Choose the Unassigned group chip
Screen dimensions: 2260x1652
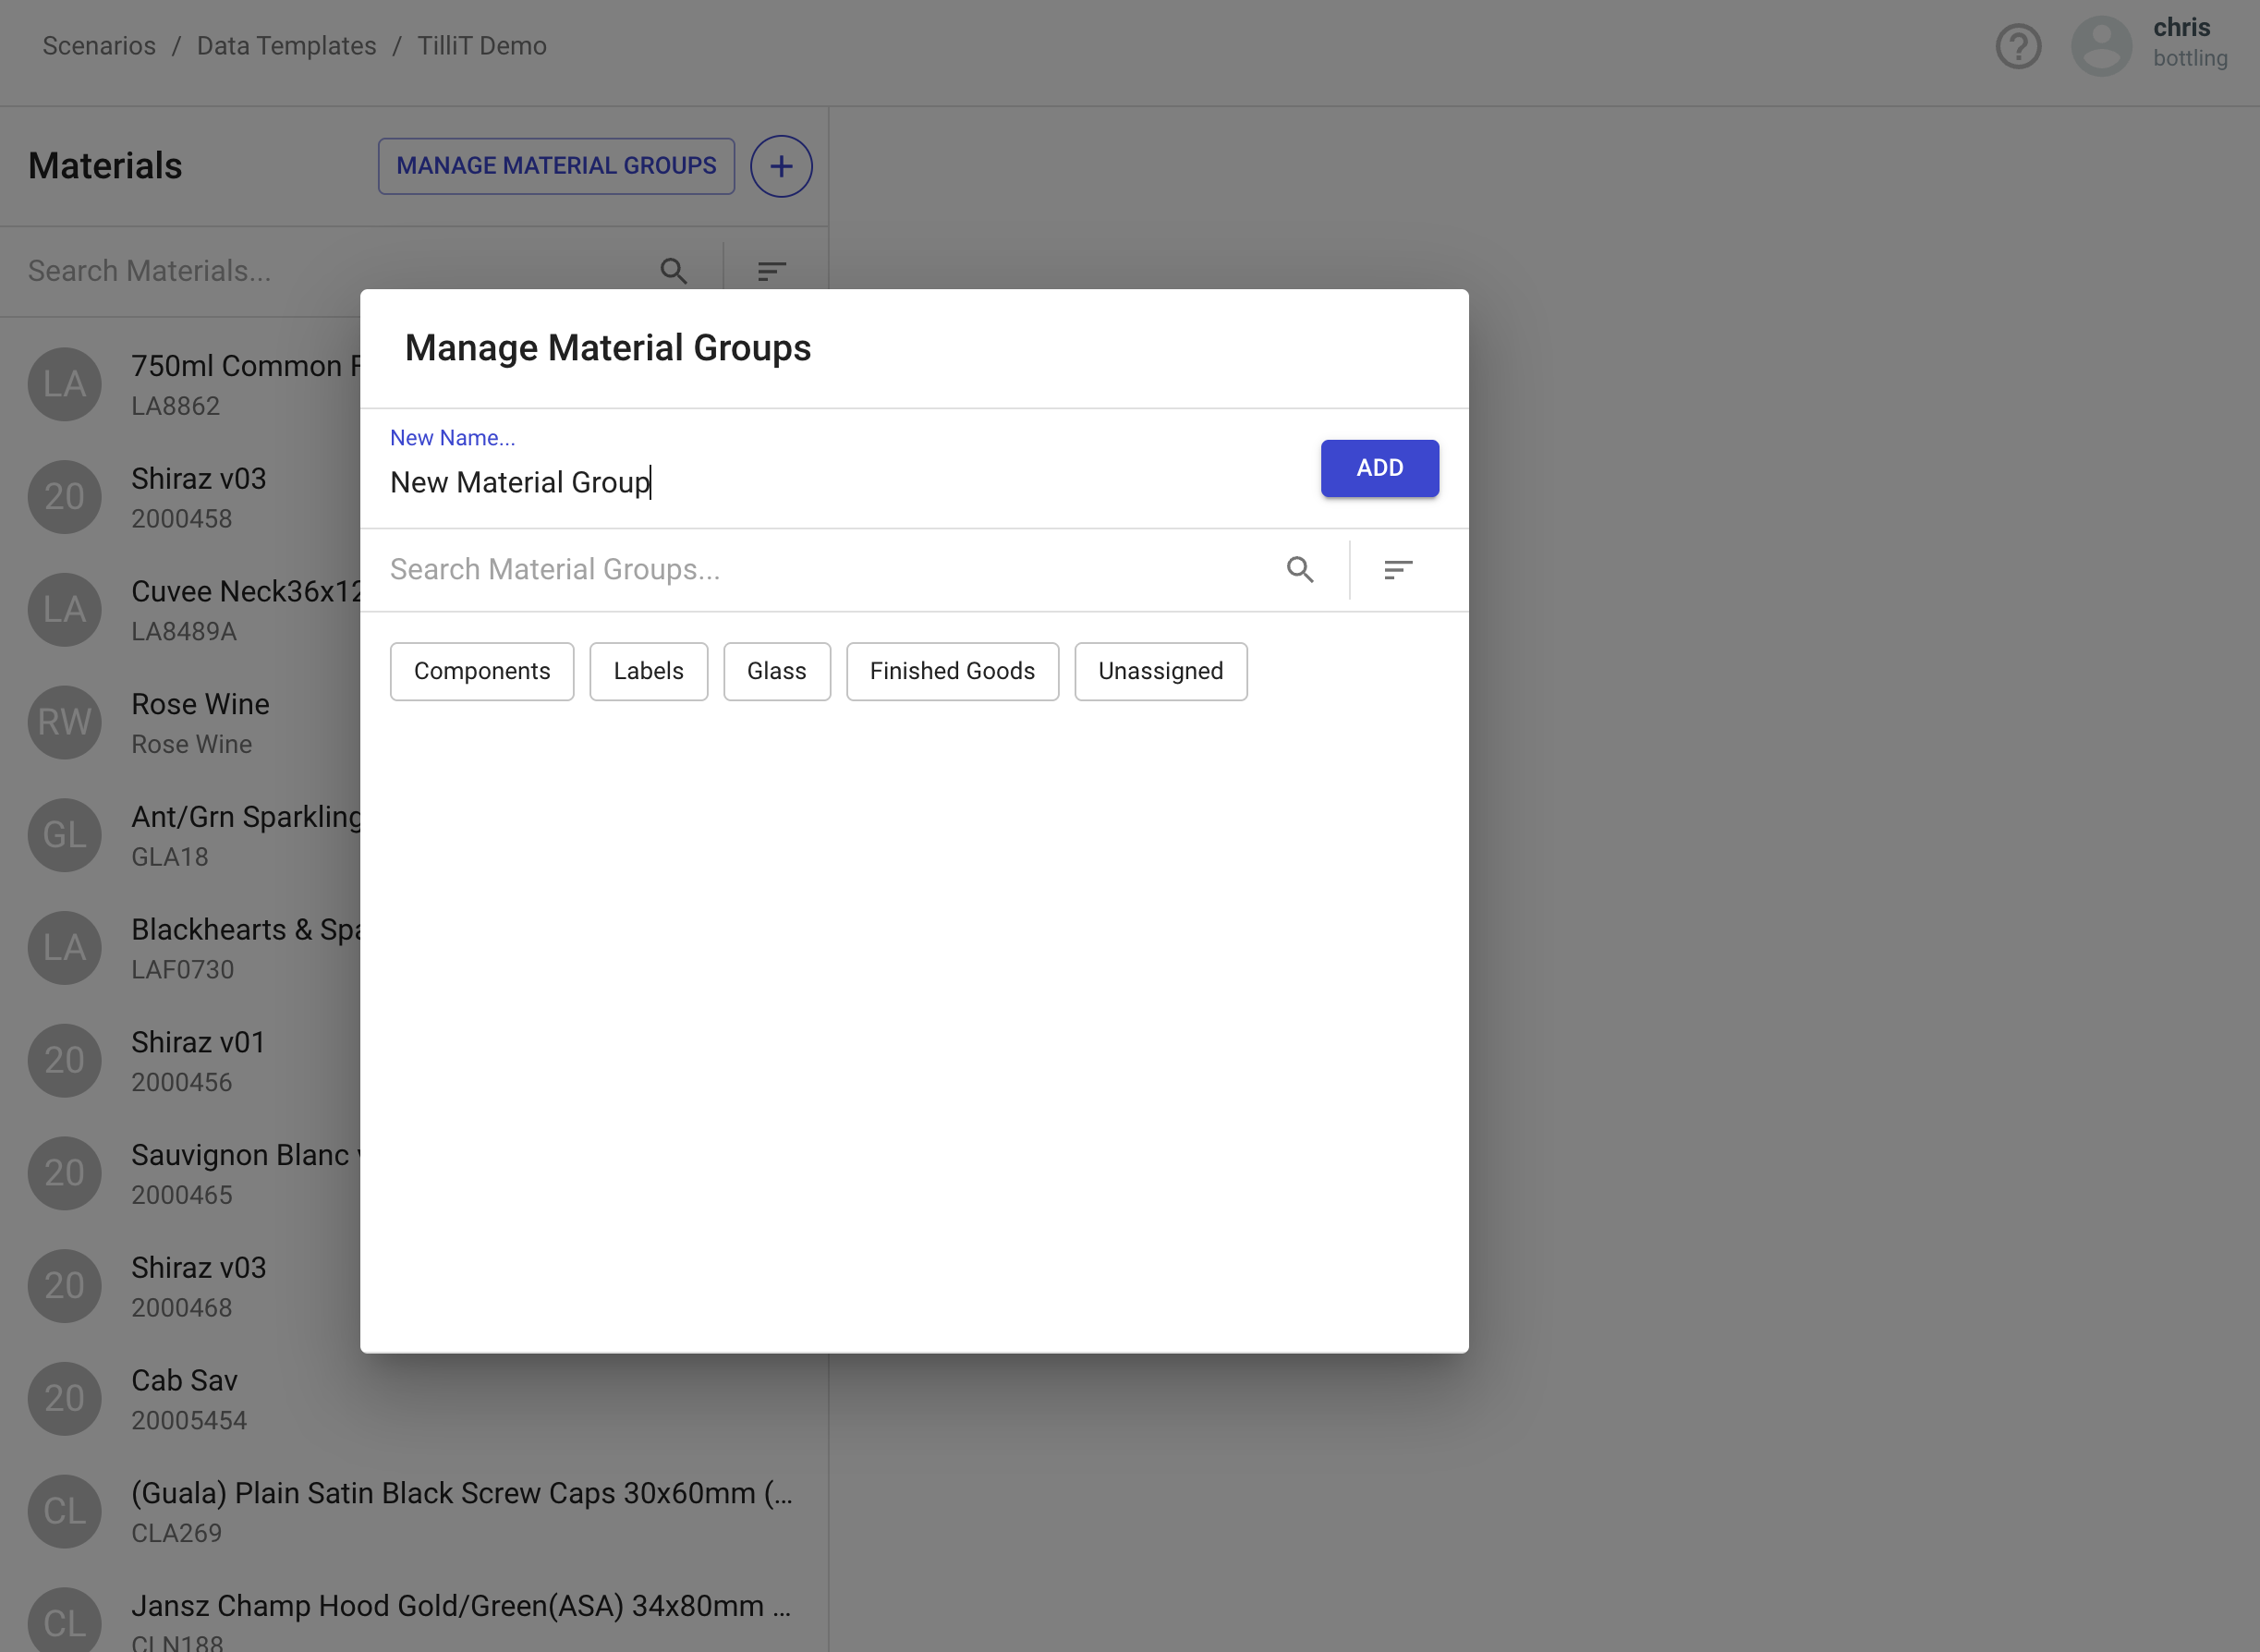[1160, 671]
